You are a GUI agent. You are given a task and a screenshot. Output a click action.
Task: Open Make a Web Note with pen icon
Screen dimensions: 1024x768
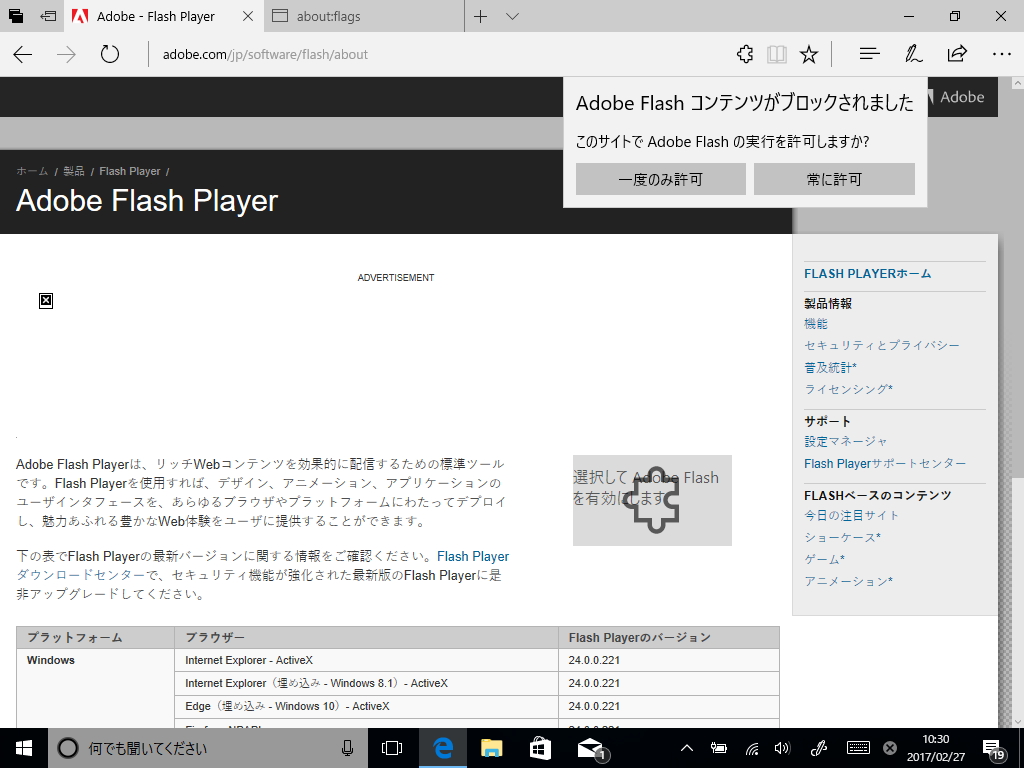point(913,54)
